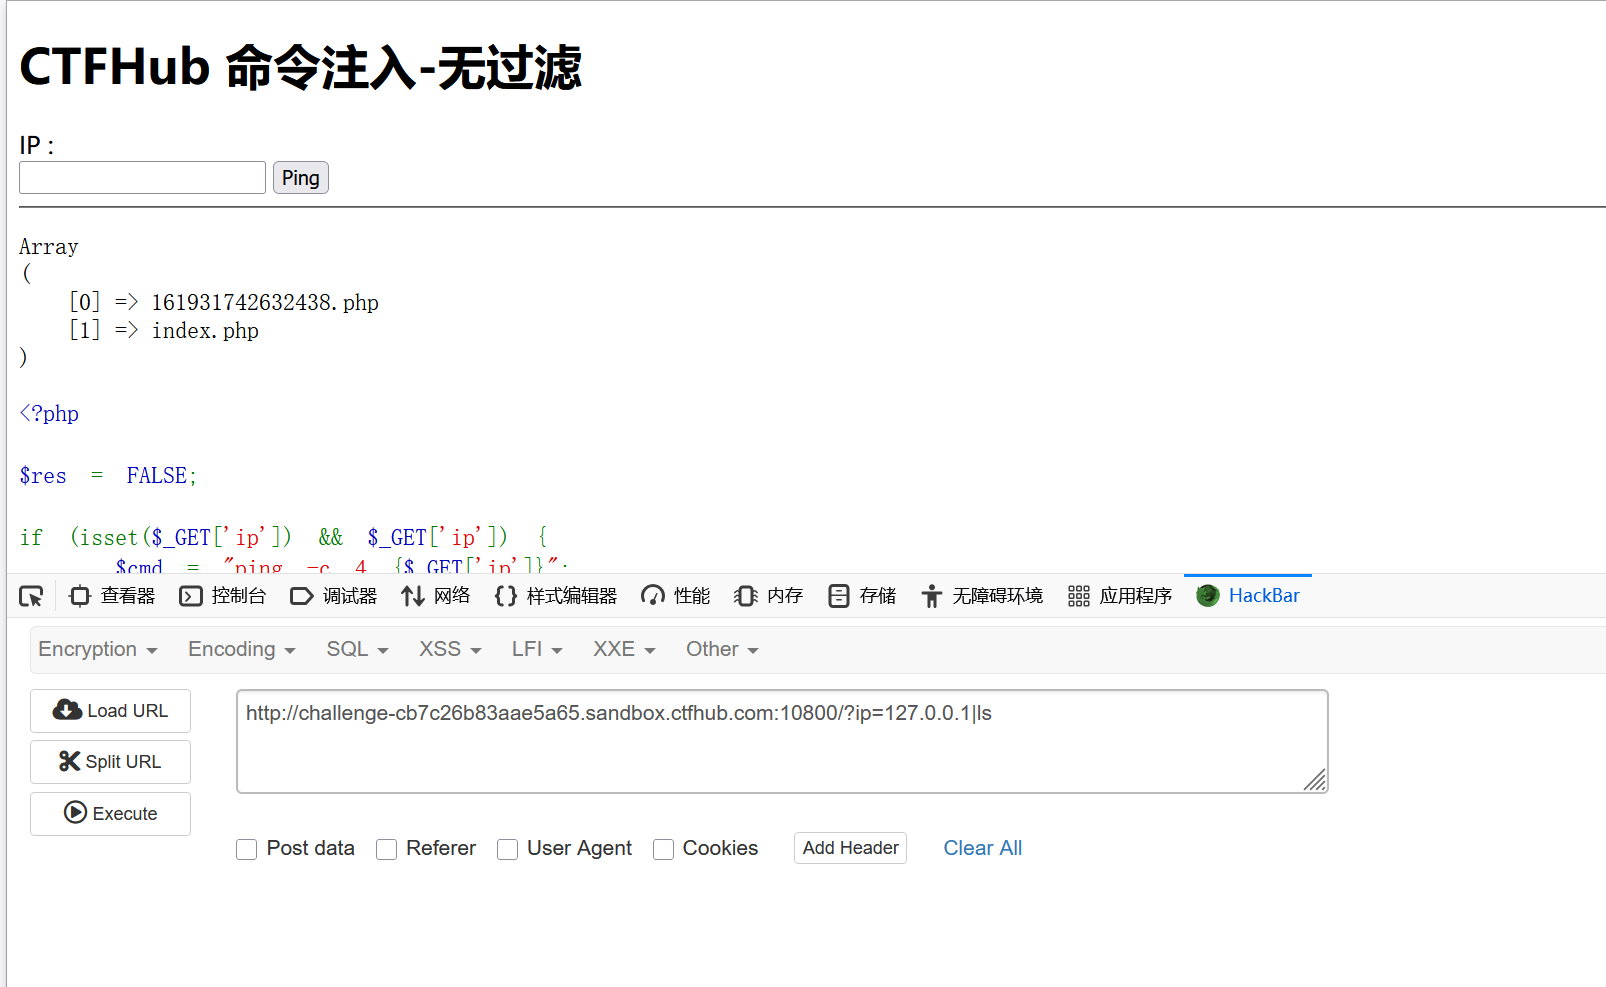
Task: Open the 存储 Storage tab
Action: (x=862, y=596)
